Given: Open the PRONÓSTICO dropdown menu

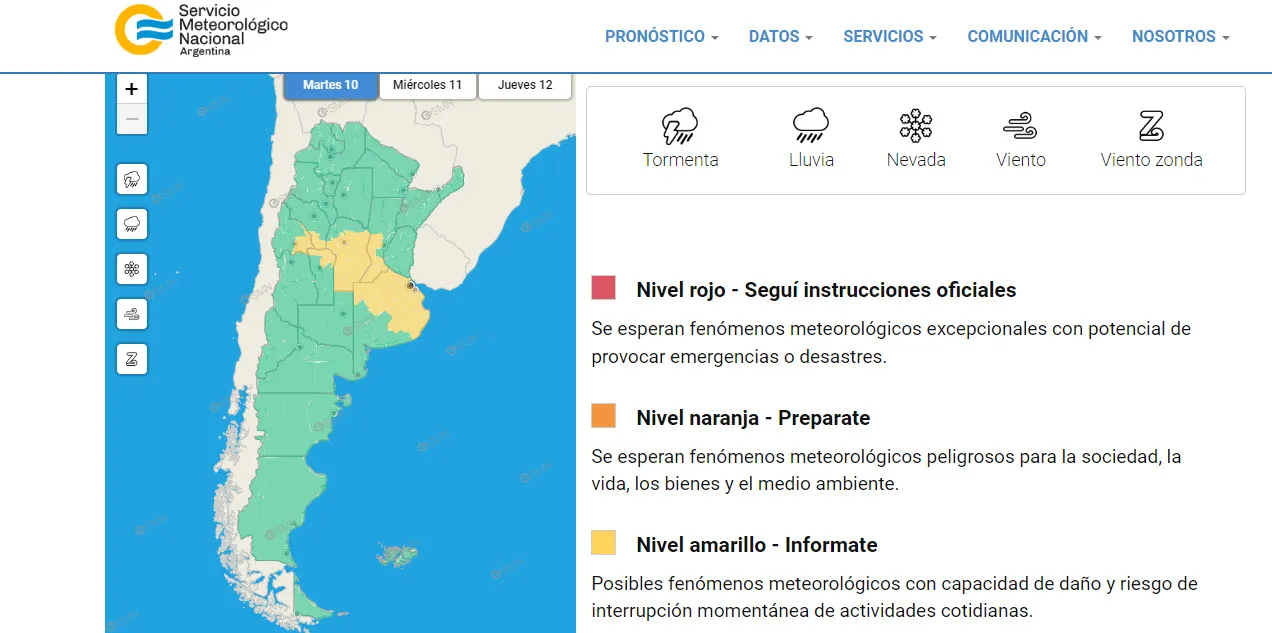Looking at the screenshot, I should click(661, 36).
